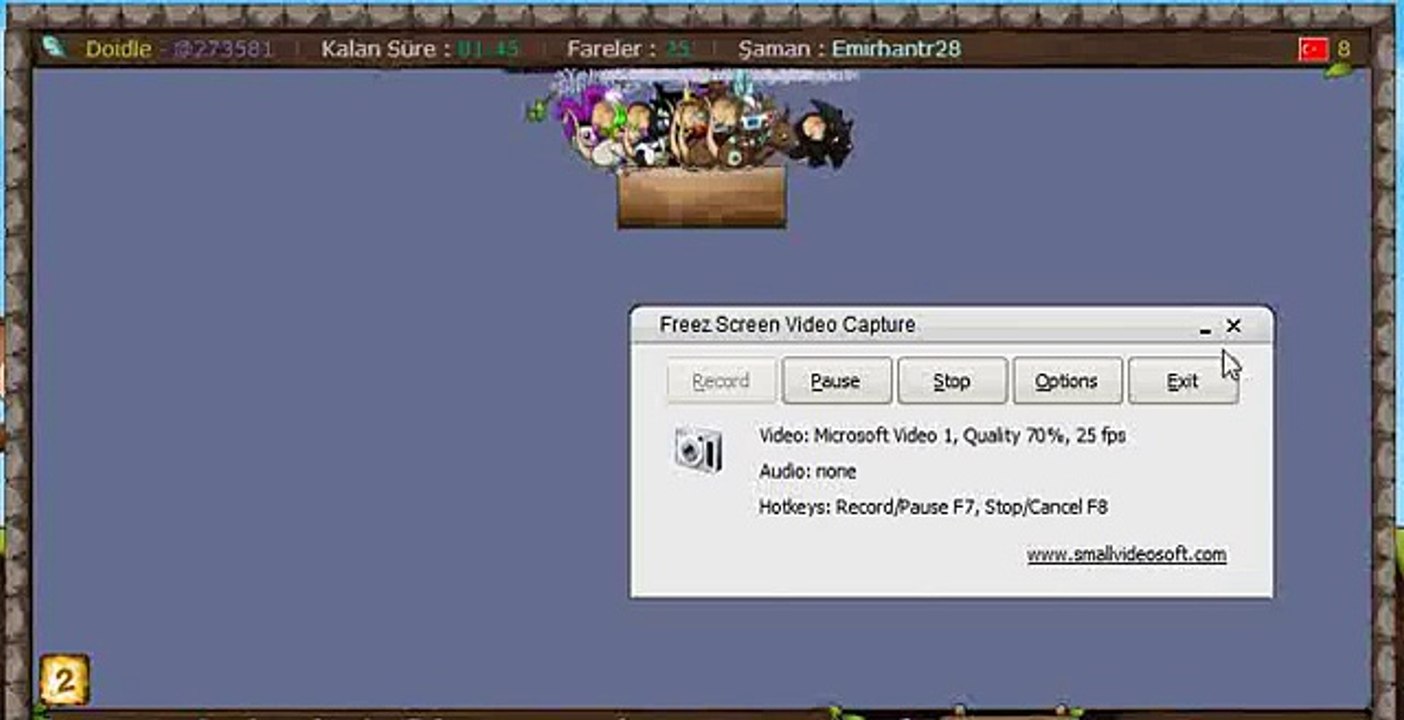
Task: Click the number 8 beside the flag
Action: (1344, 48)
